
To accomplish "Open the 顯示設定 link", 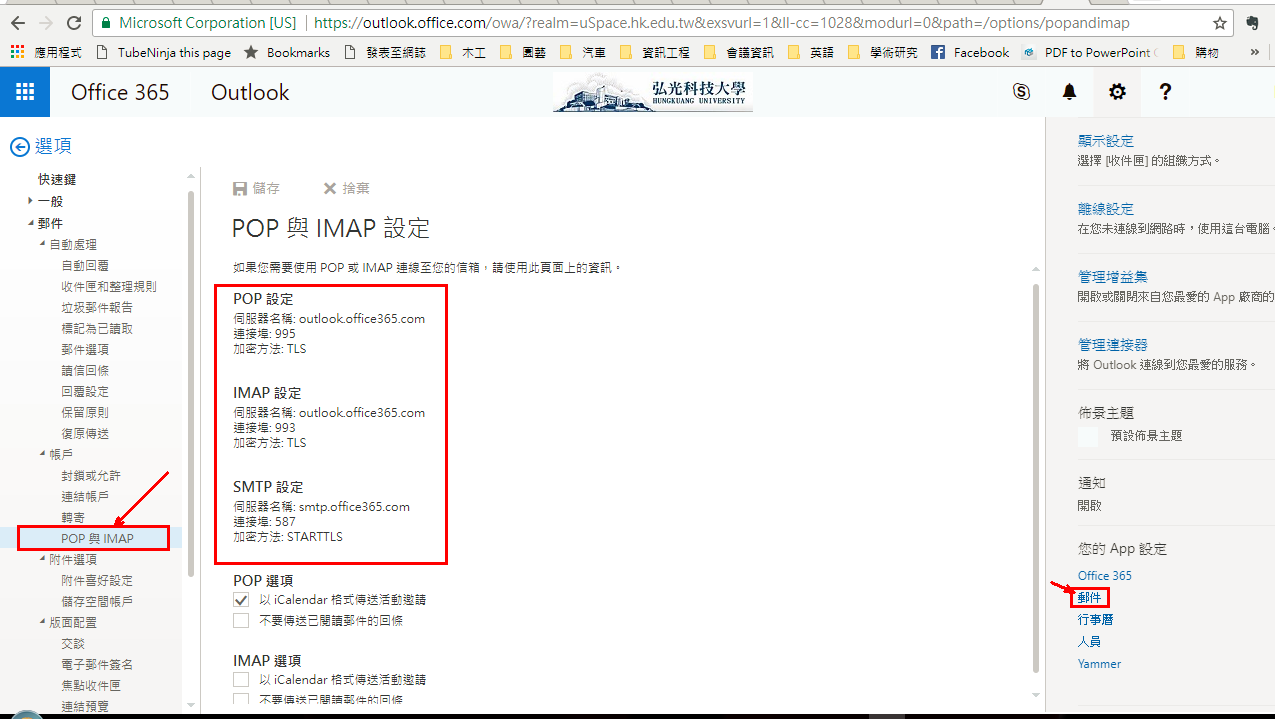I will [1106, 141].
